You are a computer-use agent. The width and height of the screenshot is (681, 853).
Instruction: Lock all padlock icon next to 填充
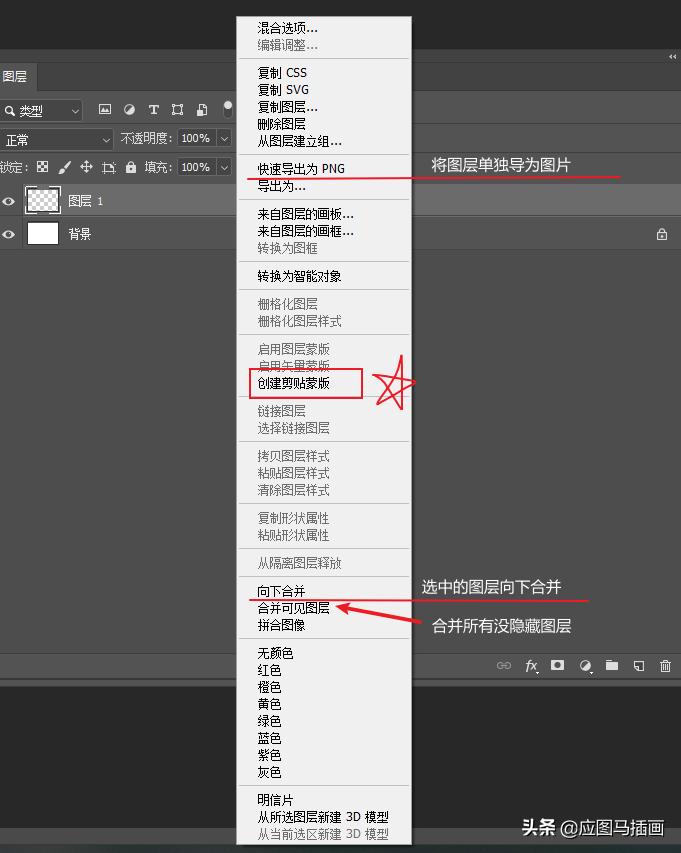131,167
